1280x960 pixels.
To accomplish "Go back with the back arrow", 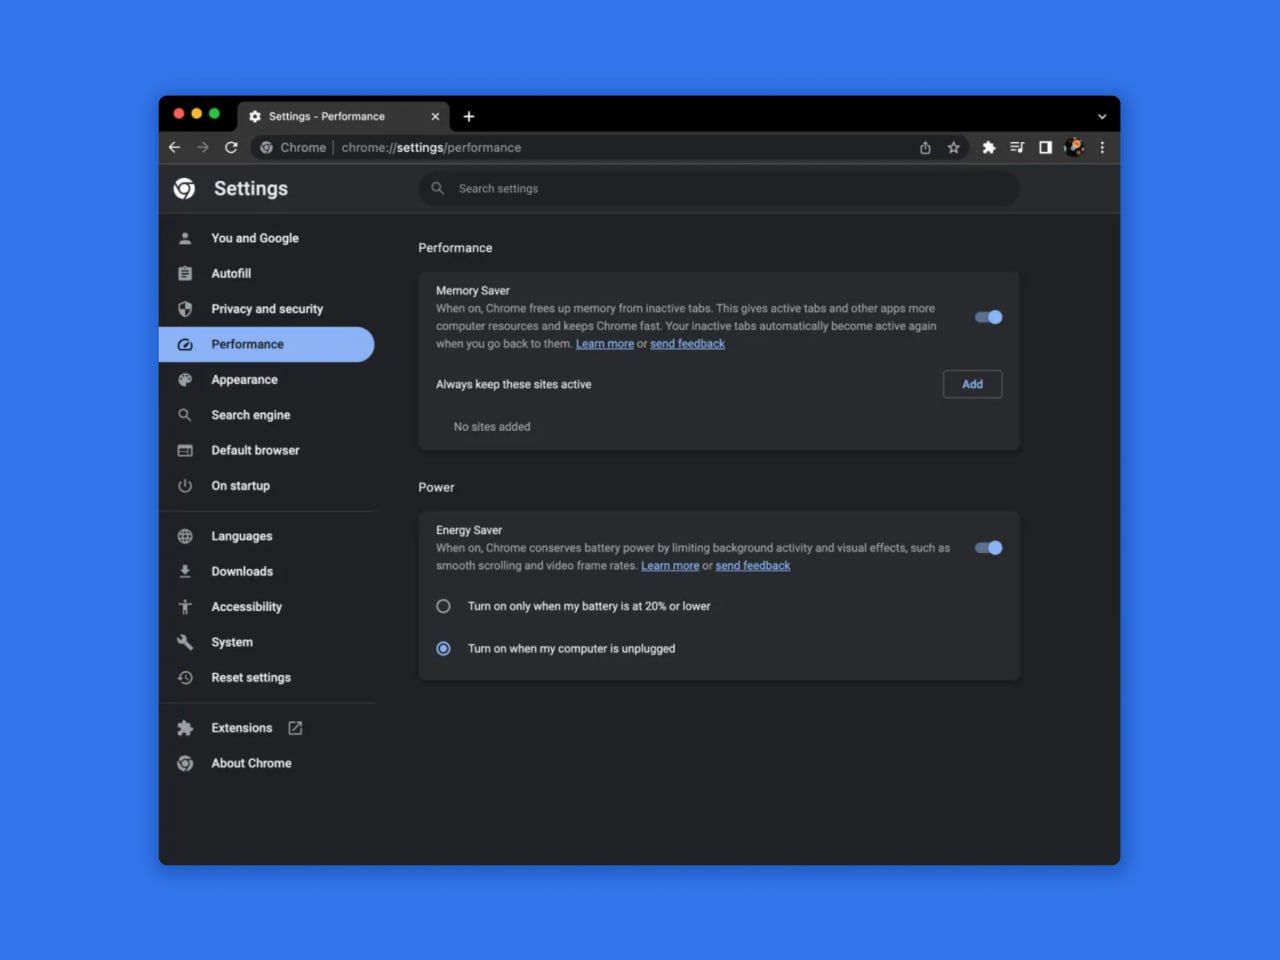I will coord(175,147).
